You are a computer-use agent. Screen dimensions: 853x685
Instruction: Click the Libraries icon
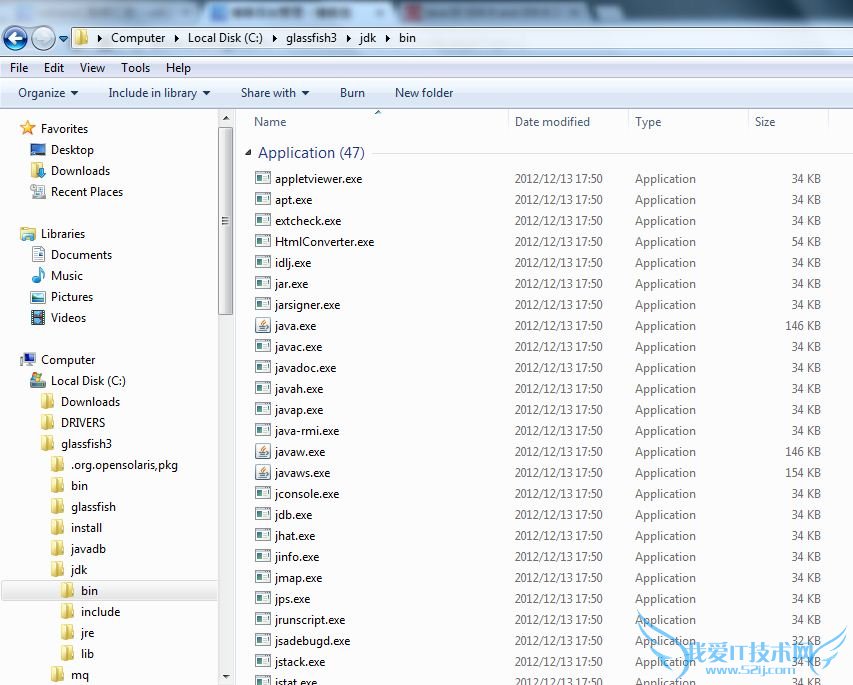27,234
